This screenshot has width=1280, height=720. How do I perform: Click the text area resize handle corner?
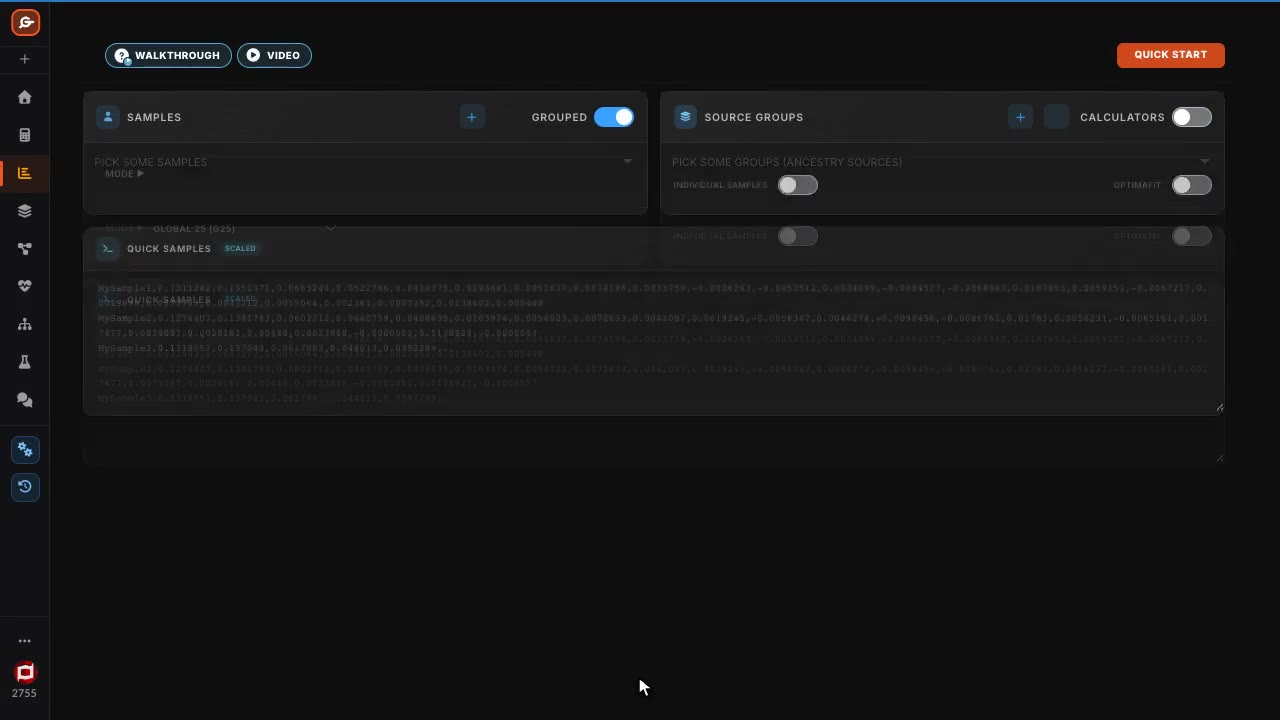click(x=1220, y=407)
